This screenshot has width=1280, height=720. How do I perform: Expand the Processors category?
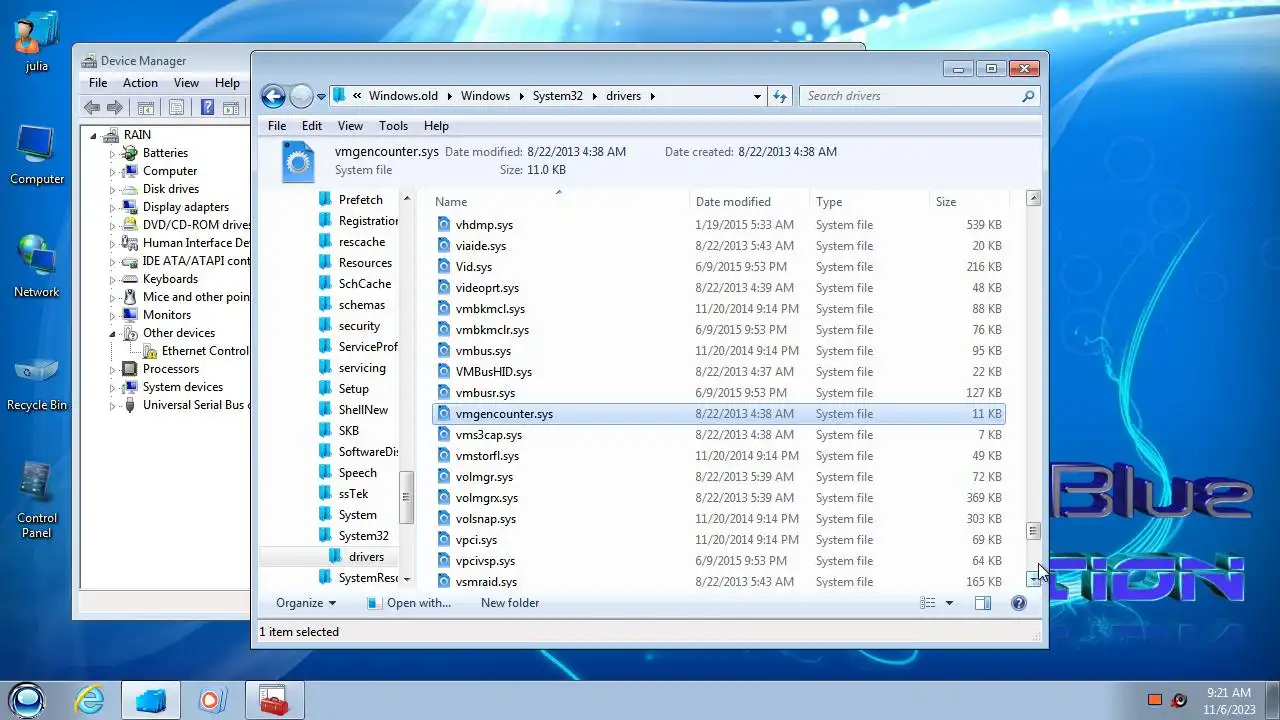(112, 369)
